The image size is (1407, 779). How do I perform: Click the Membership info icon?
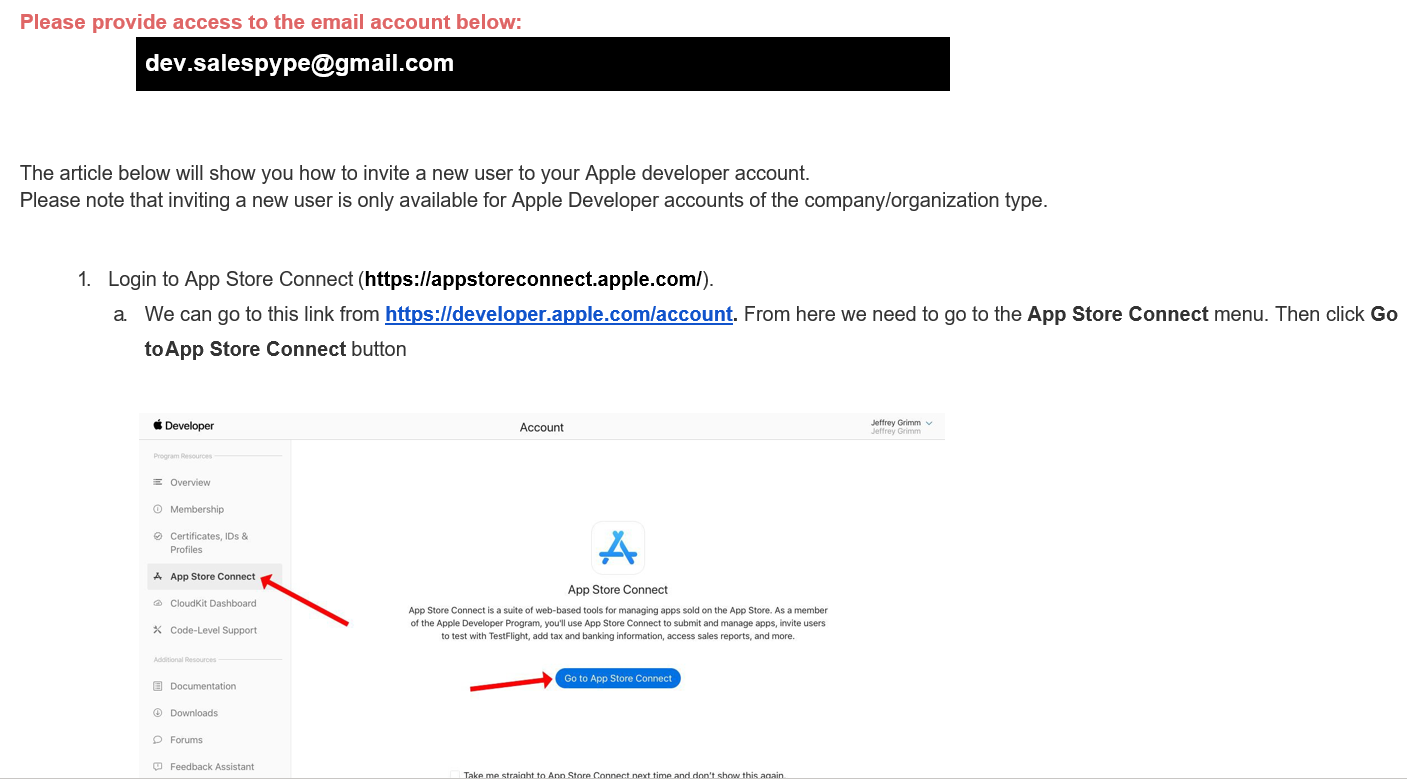click(157, 509)
